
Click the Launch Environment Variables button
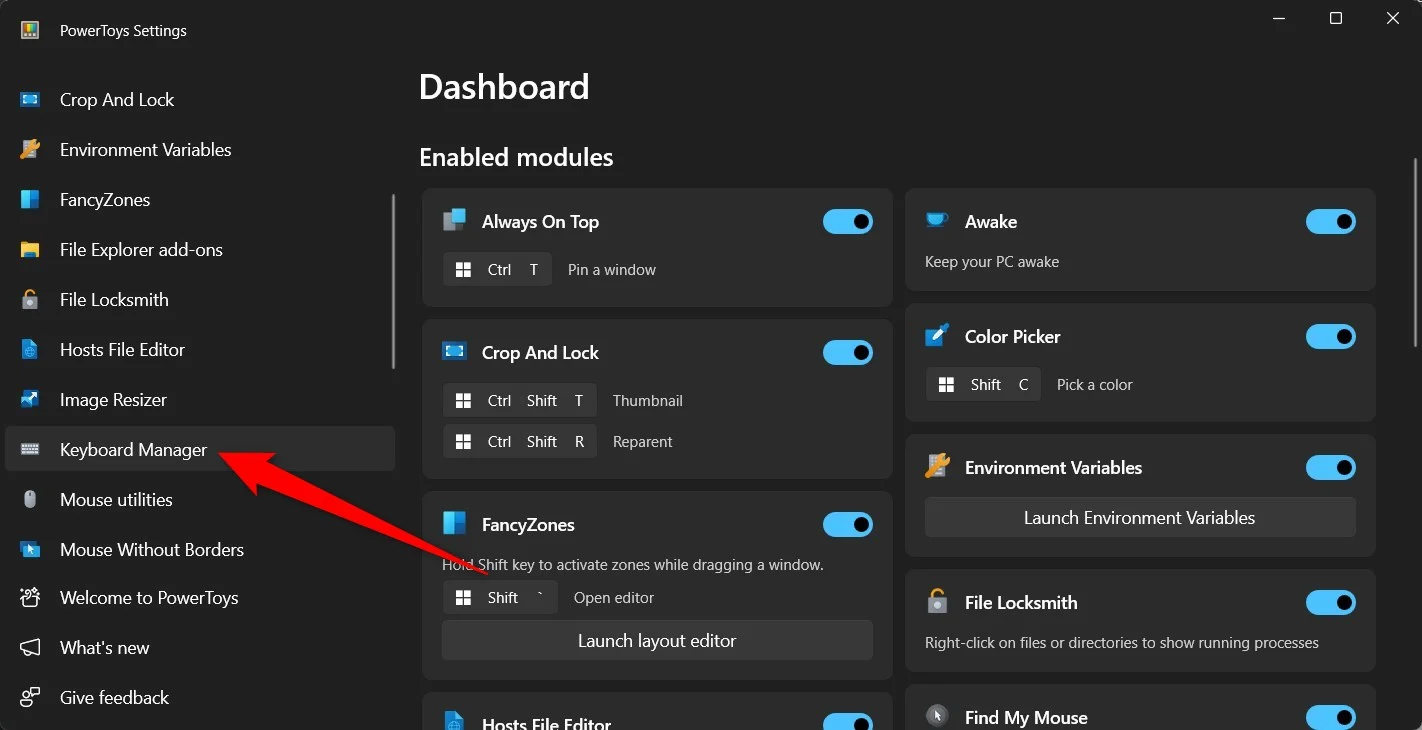click(1140, 518)
